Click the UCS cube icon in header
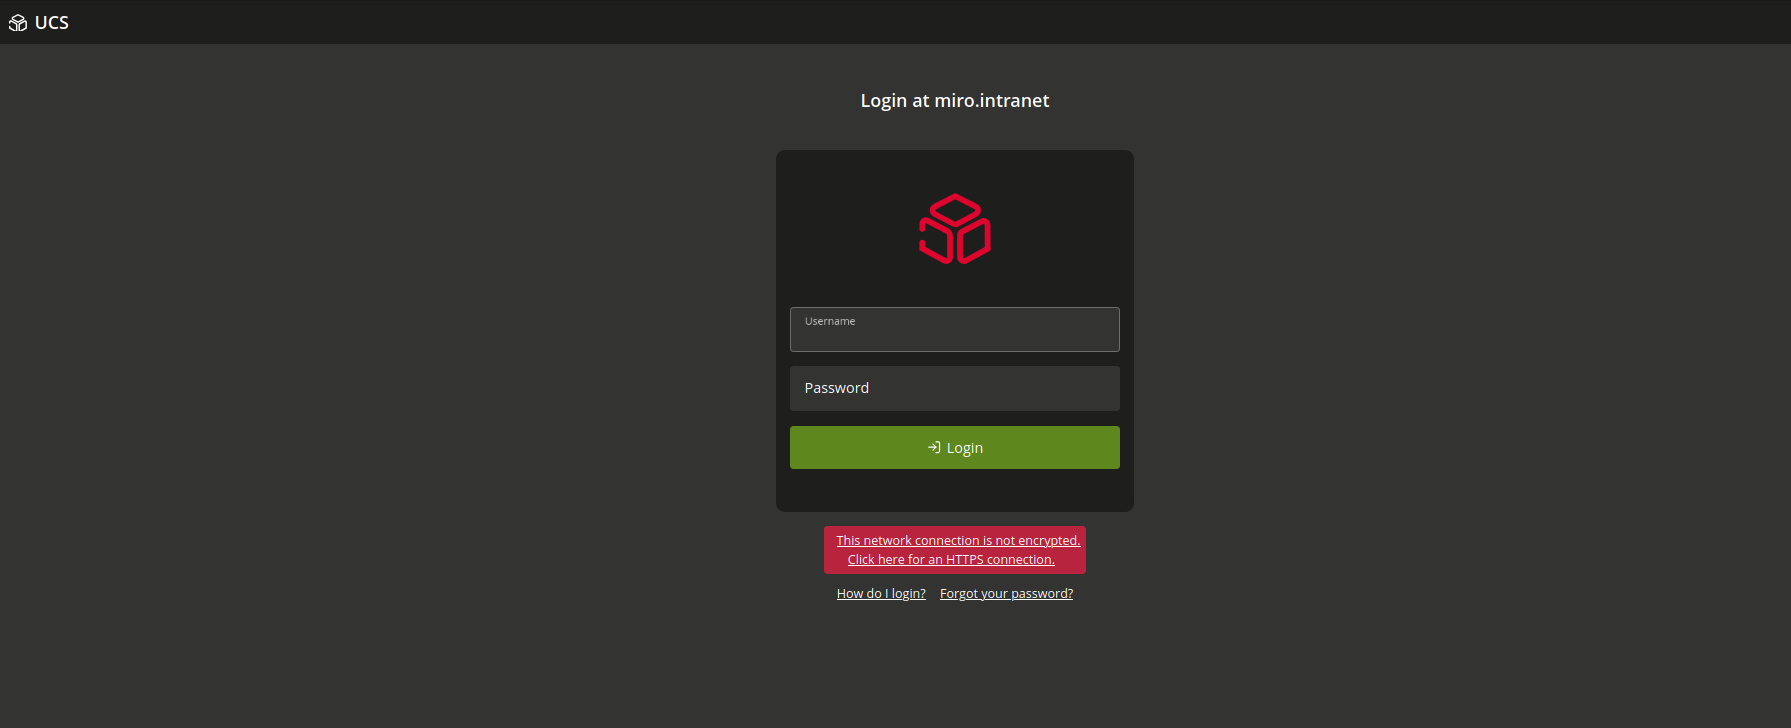The width and height of the screenshot is (1791, 728). (18, 23)
